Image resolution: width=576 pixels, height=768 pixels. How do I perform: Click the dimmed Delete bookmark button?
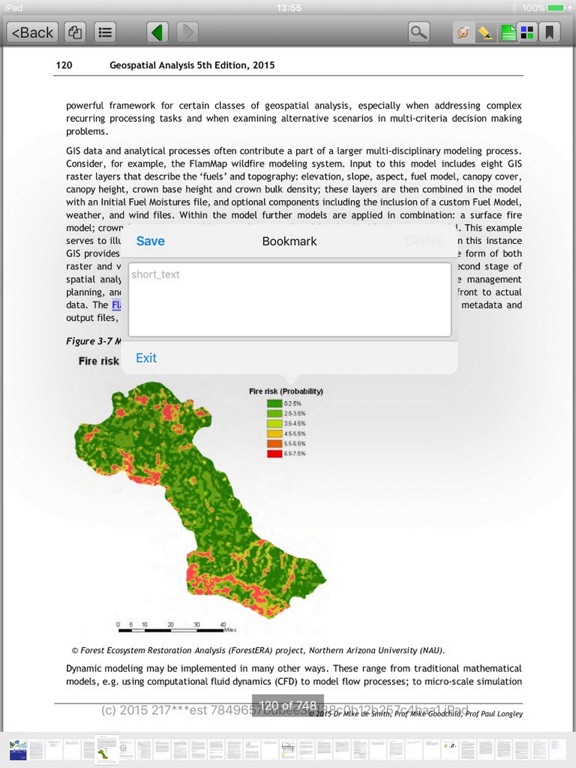[x=424, y=241]
